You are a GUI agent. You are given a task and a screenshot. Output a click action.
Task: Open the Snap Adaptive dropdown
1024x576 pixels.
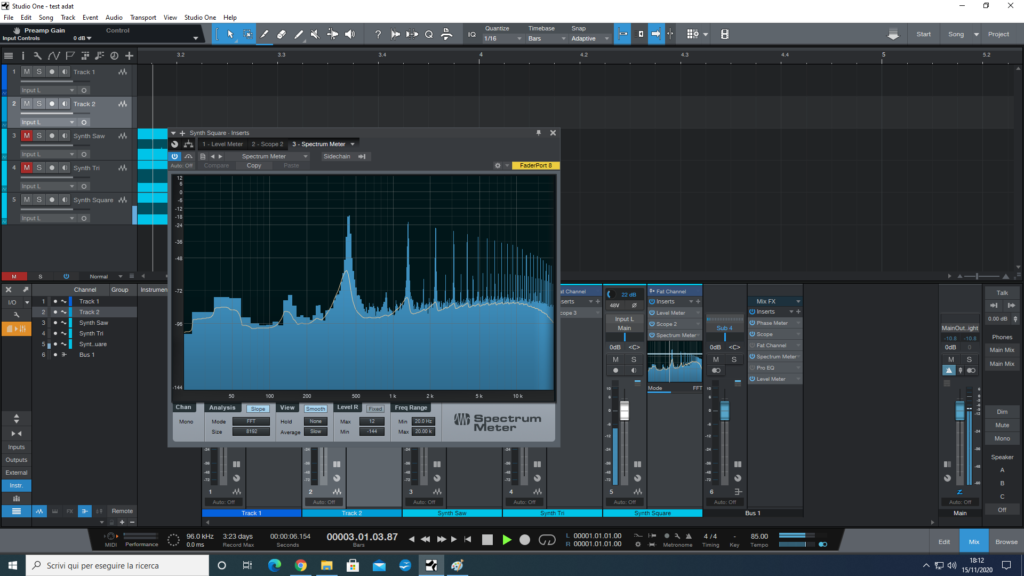(590, 39)
